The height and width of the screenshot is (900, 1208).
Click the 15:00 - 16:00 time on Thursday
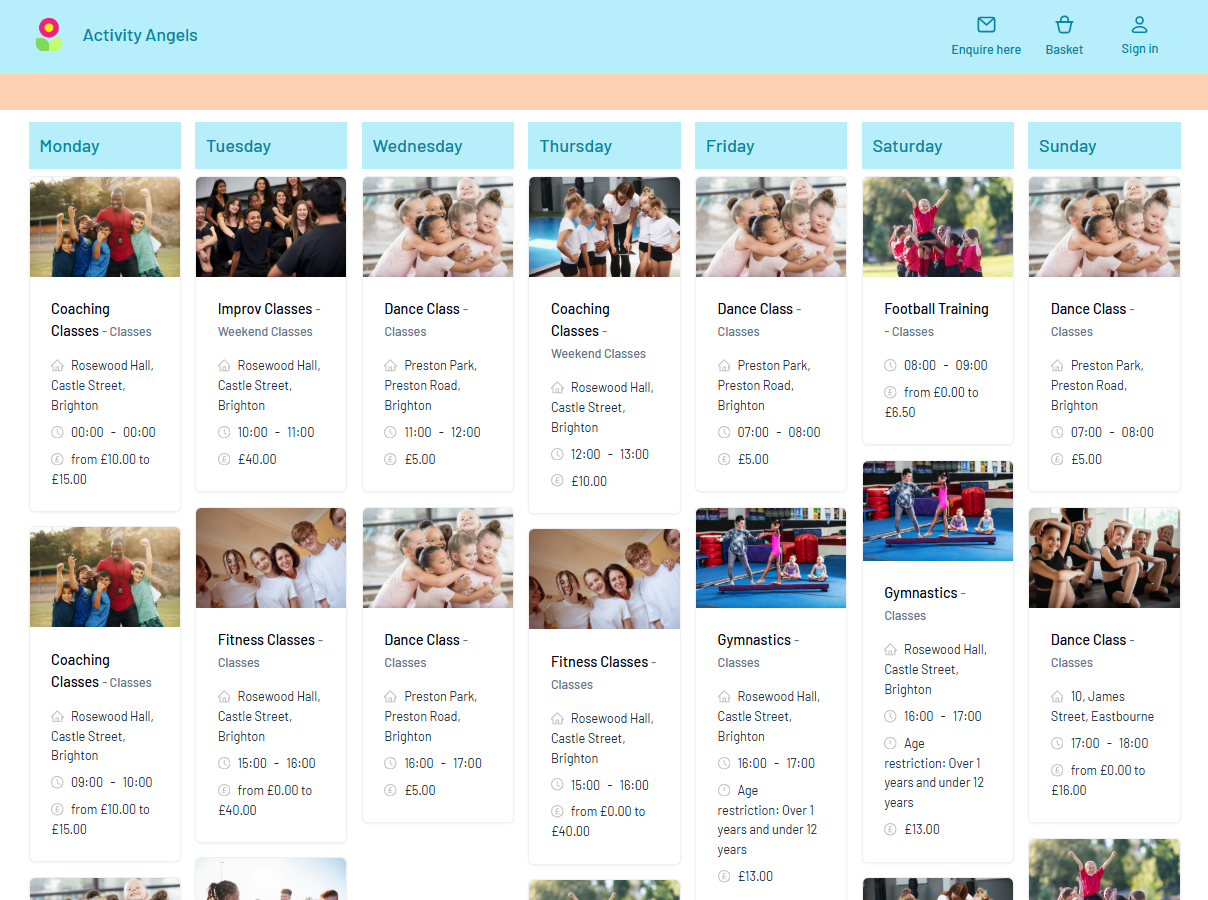[610, 785]
